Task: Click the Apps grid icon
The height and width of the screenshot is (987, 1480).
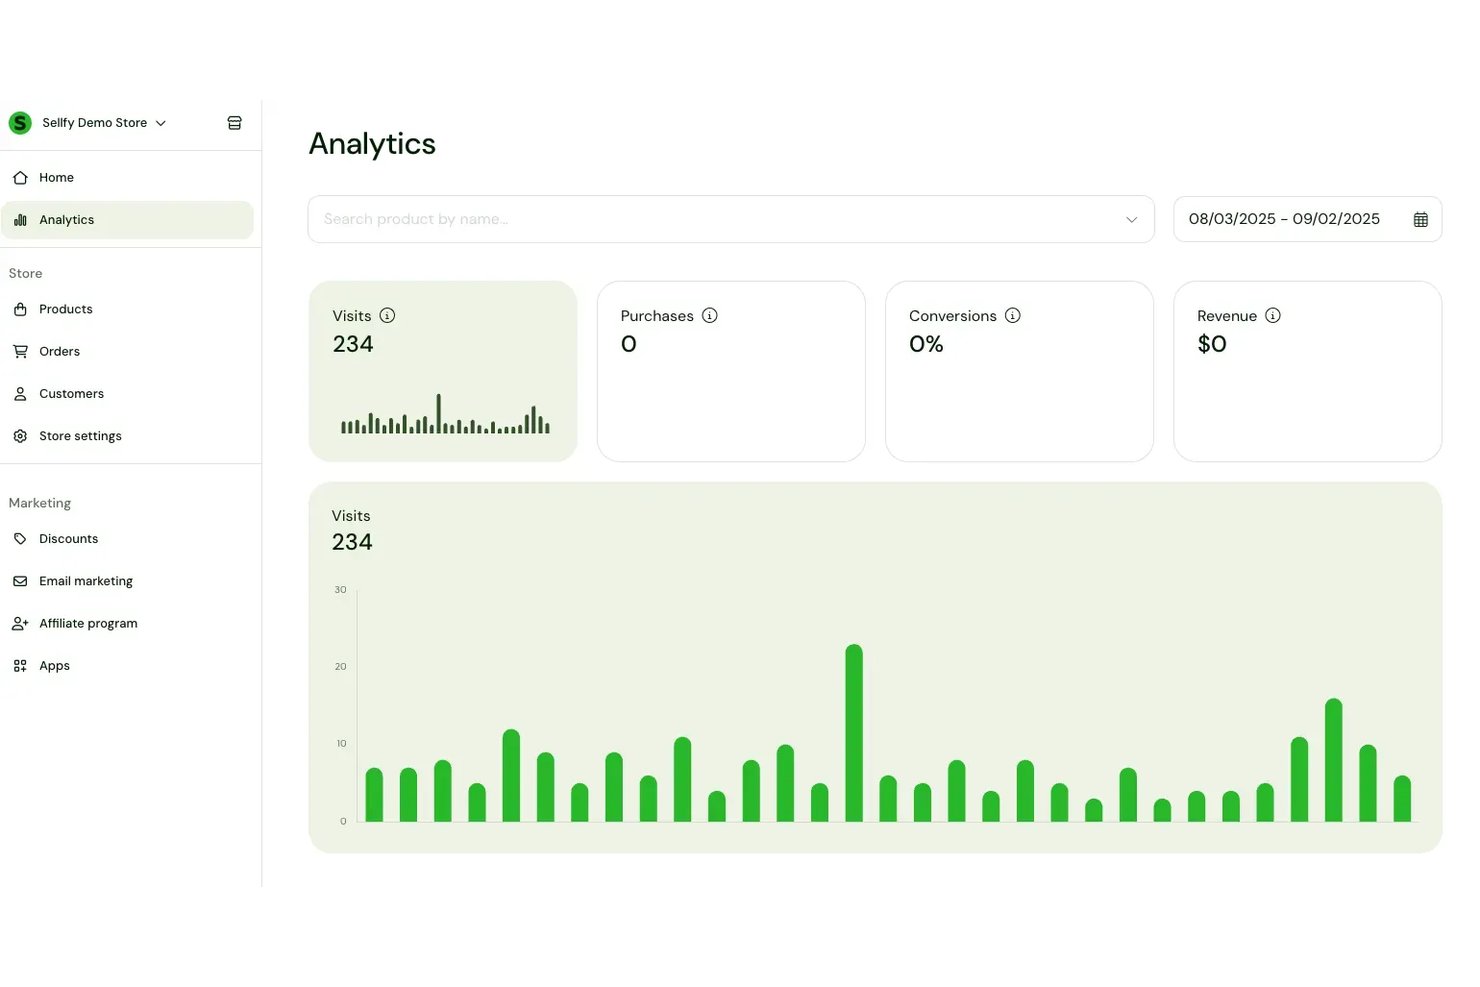Action: coord(20,666)
